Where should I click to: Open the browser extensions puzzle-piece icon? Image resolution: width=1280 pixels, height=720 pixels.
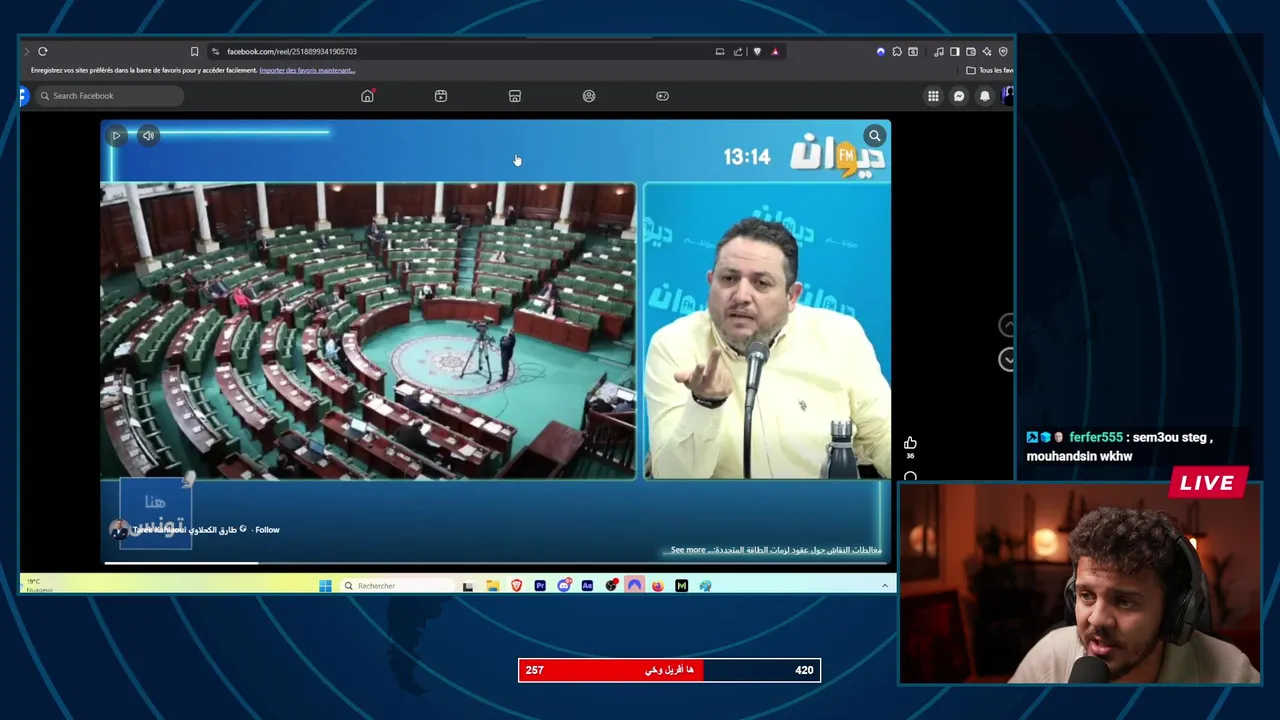click(897, 51)
